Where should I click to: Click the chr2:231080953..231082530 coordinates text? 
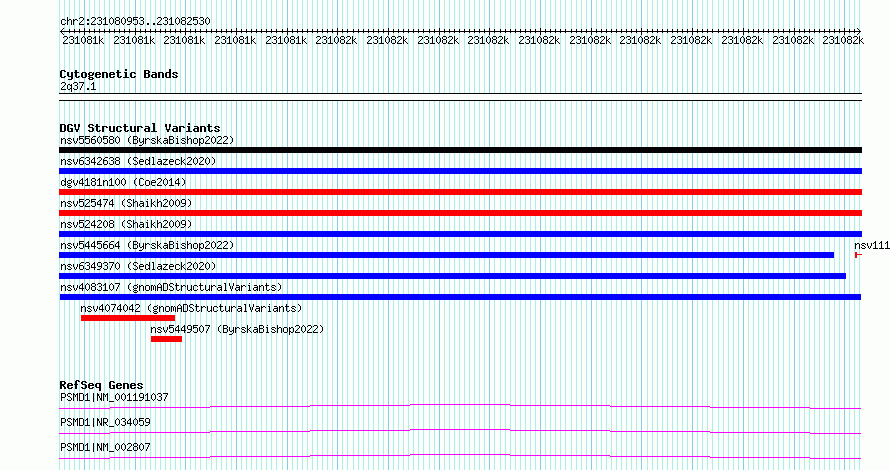135,21
